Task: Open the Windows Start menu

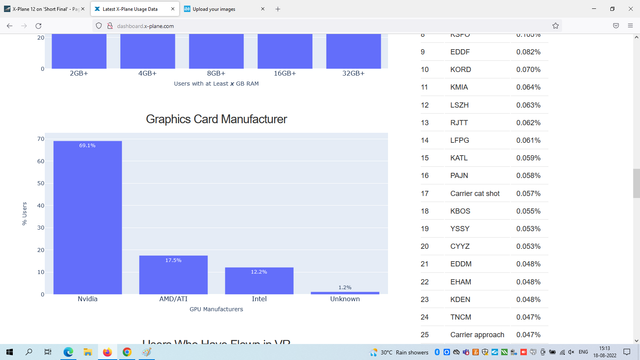Action: [x=9, y=352]
